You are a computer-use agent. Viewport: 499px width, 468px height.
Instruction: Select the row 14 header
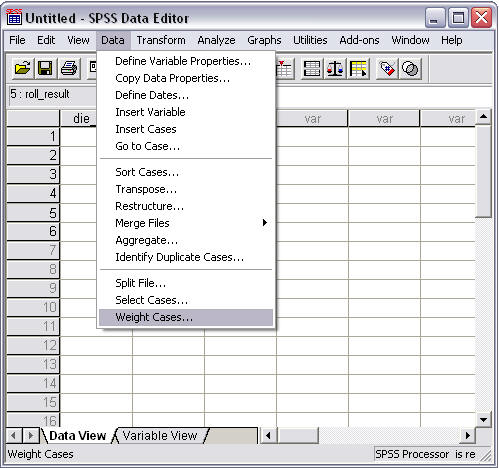pyautogui.click(x=33, y=383)
